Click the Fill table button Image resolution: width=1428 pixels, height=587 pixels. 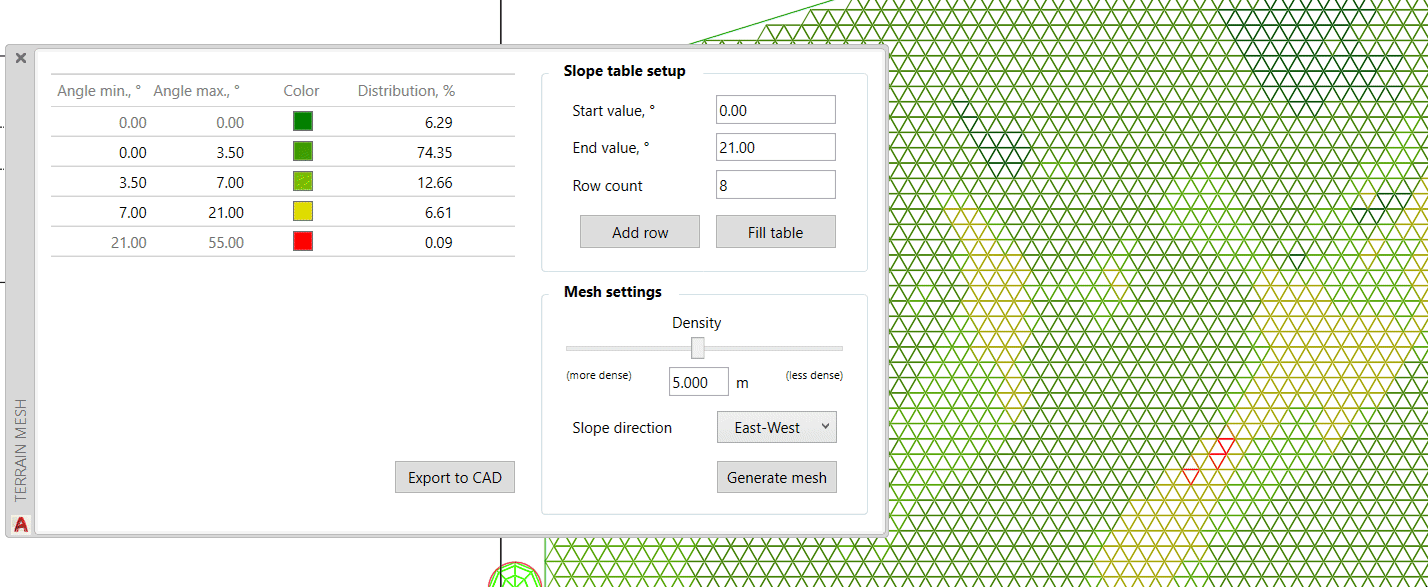pyautogui.click(x=775, y=232)
